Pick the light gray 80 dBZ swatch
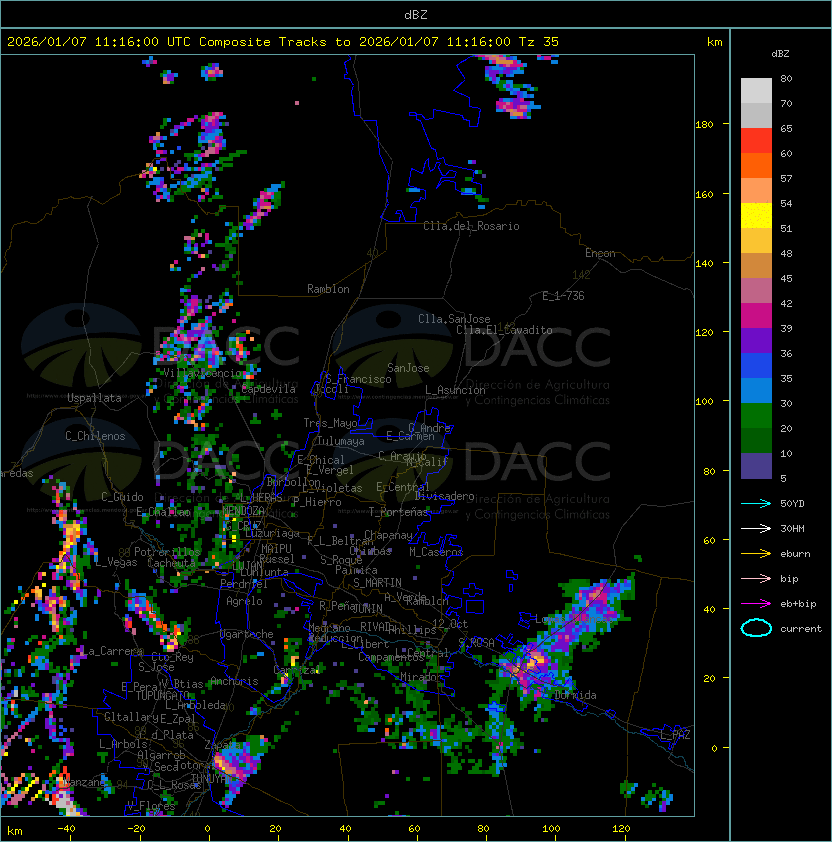 756,90
